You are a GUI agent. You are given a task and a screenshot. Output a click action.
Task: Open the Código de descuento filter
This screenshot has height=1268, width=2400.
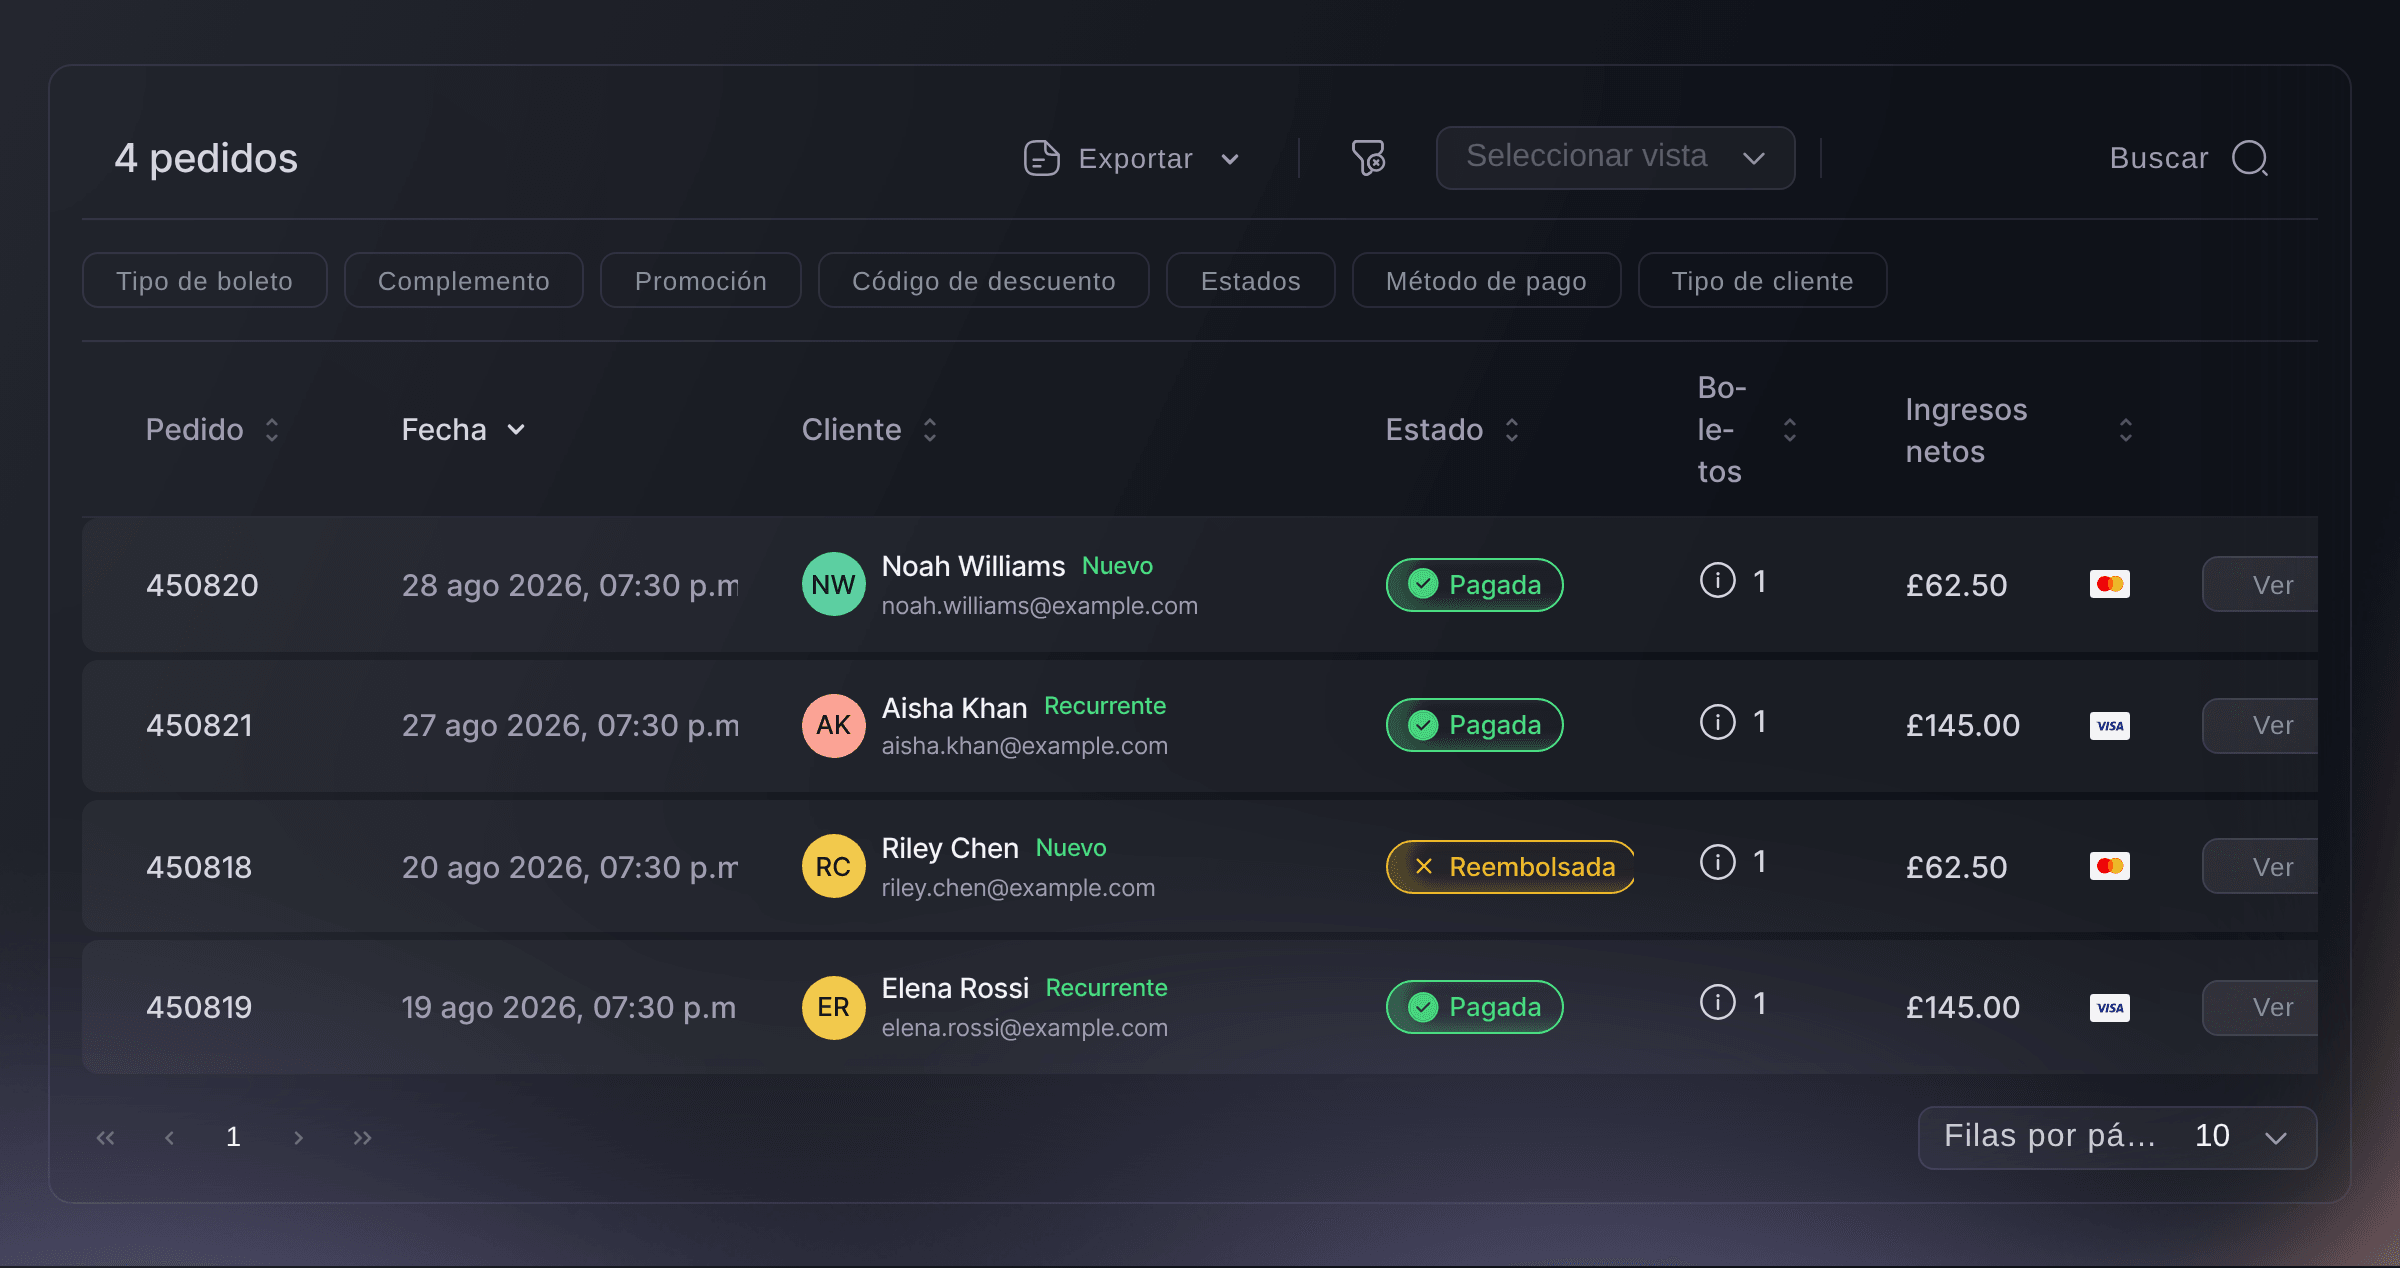(984, 281)
